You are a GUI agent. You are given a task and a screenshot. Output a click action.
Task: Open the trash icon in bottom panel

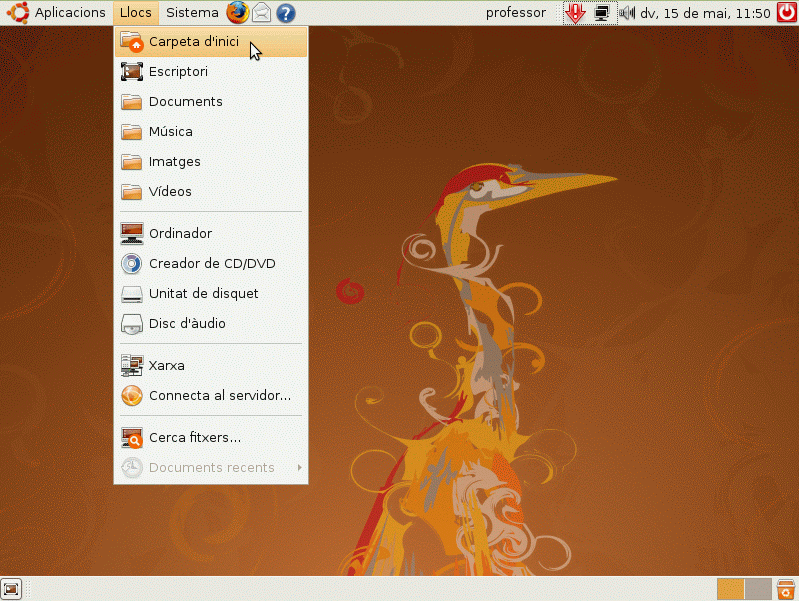pyautogui.click(x=786, y=588)
